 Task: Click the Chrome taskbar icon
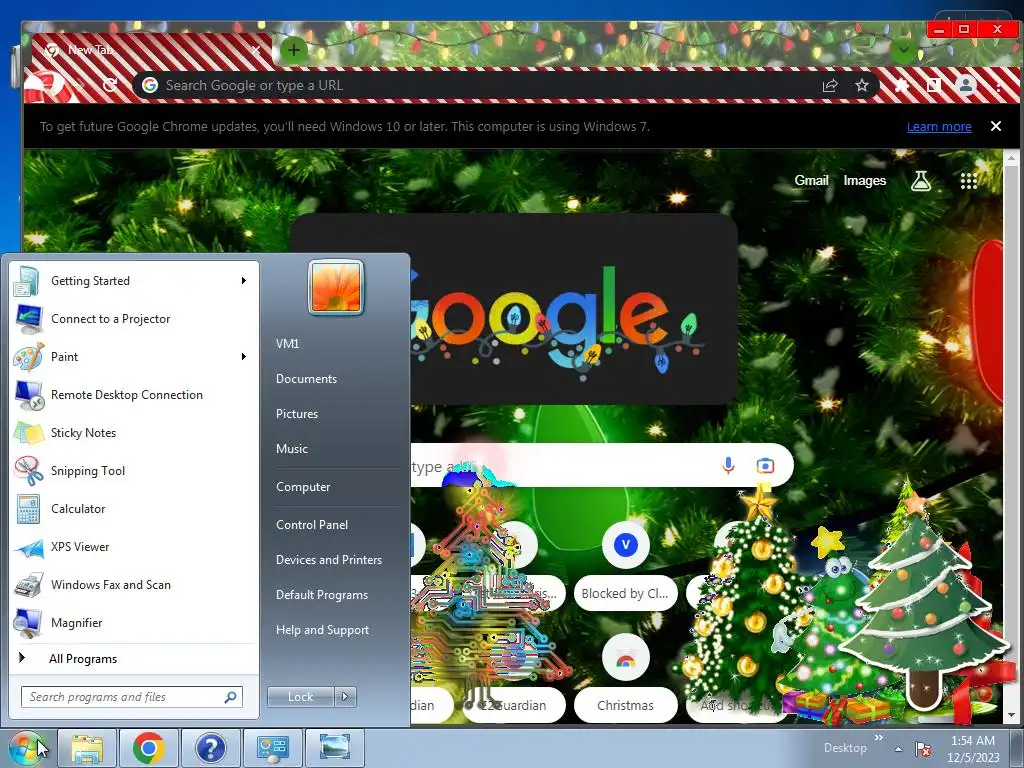click(x=148, y=748)
